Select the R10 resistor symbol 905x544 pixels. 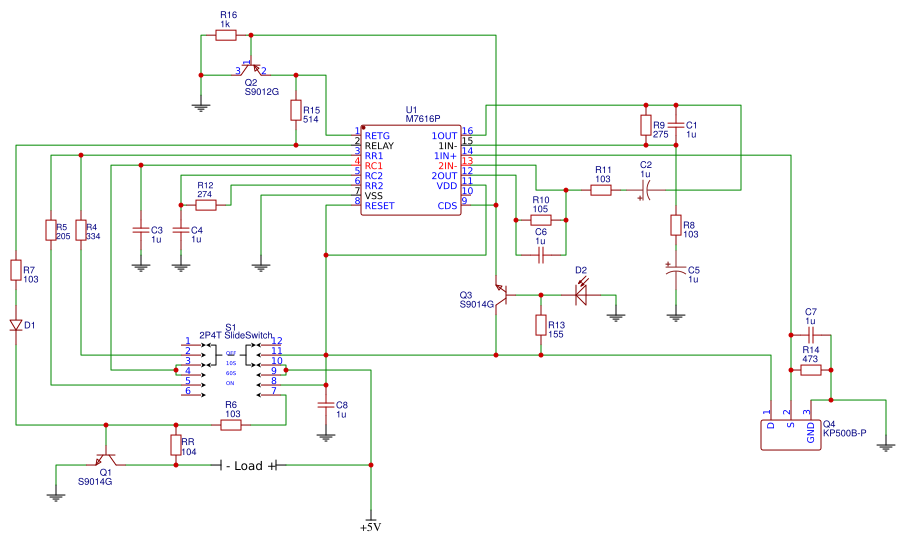click(541, 220)
